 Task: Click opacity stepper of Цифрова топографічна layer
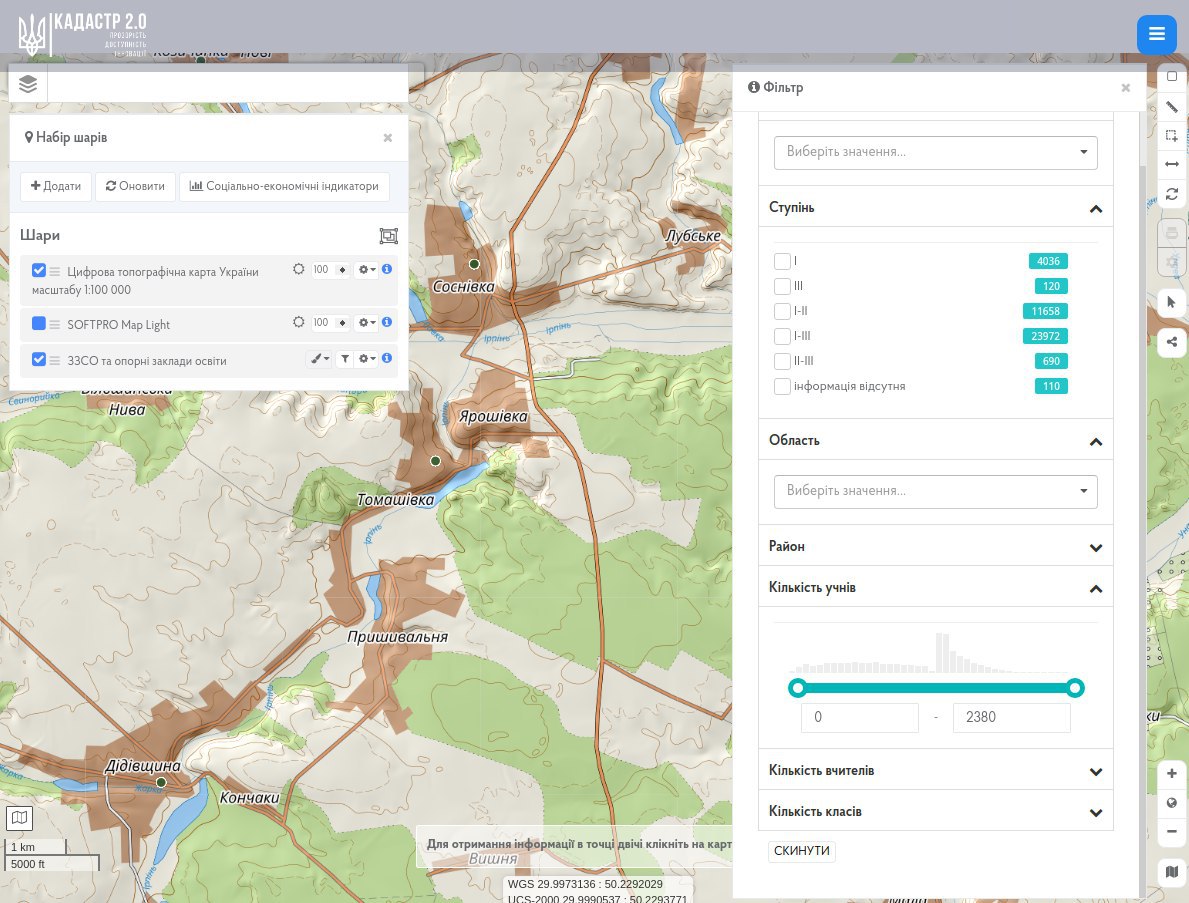pyautogui.click(x=343, y=270)
